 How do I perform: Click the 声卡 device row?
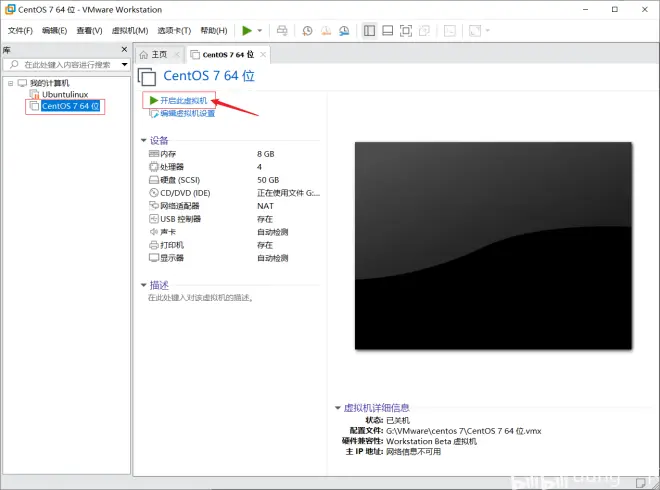coord(234,232)
